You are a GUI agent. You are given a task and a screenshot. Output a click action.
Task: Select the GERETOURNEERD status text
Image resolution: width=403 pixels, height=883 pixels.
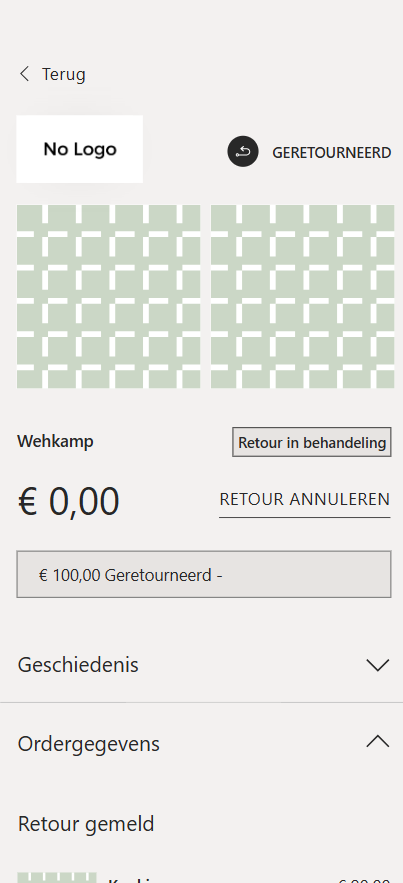(332, 153)
